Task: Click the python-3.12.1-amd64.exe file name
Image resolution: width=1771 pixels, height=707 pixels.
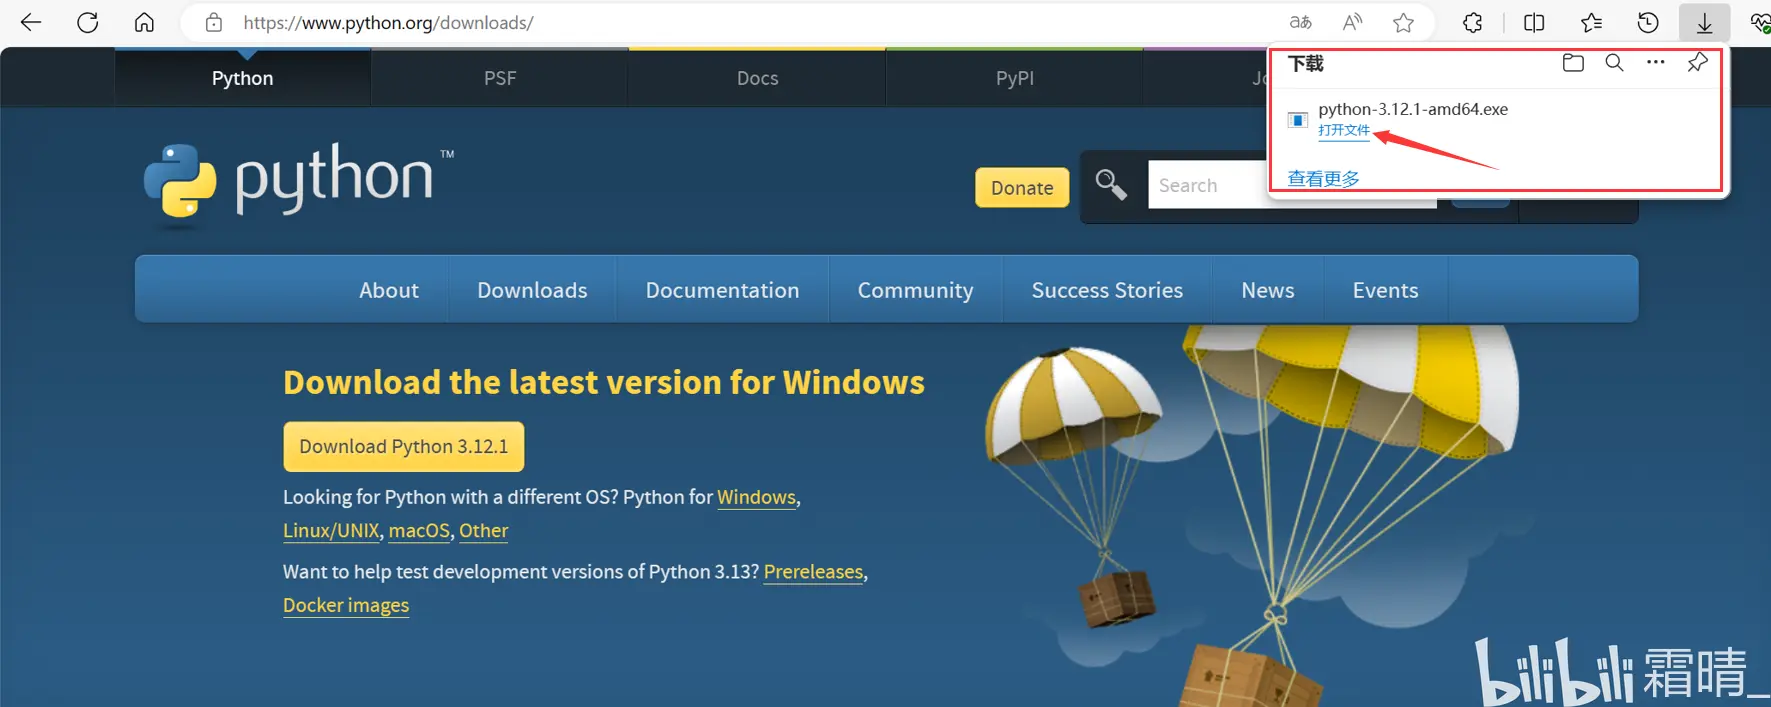Action: point(1413,109)
